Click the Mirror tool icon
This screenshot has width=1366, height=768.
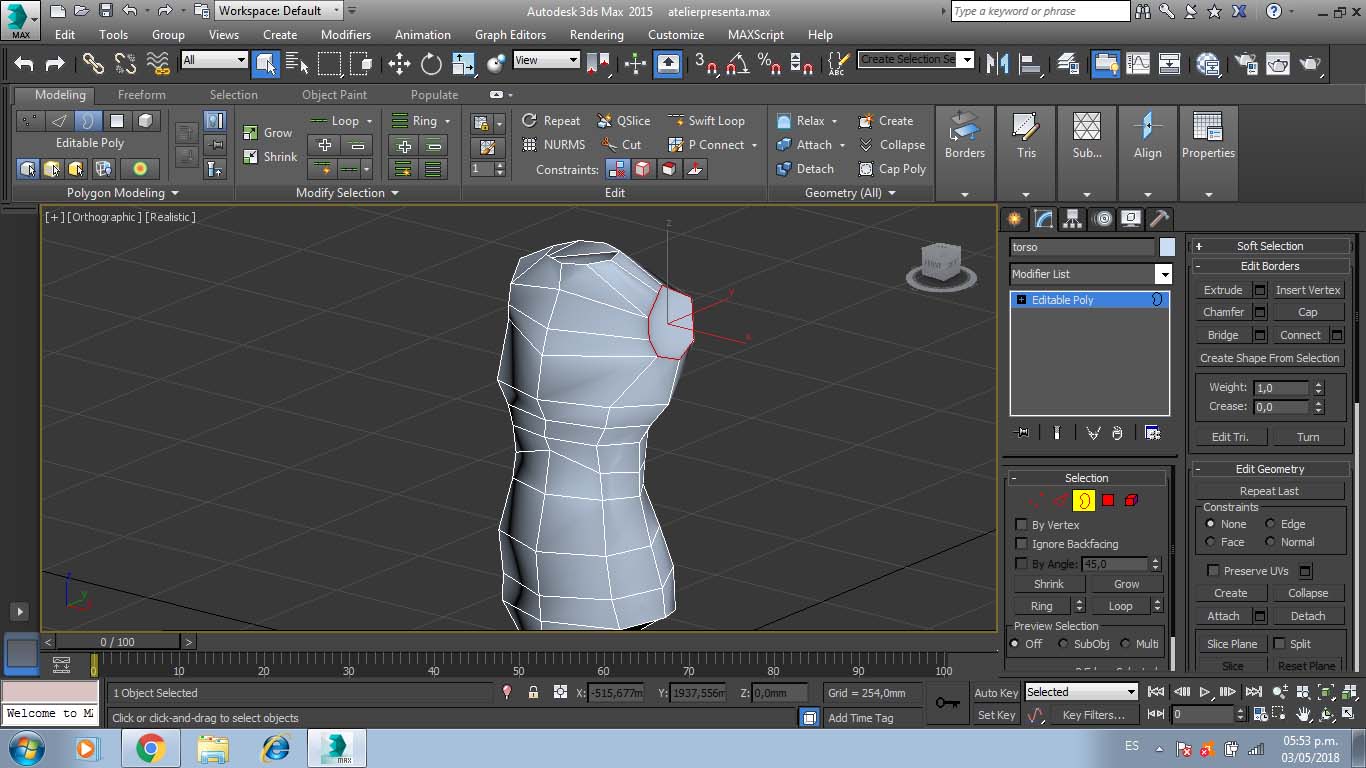997,64
